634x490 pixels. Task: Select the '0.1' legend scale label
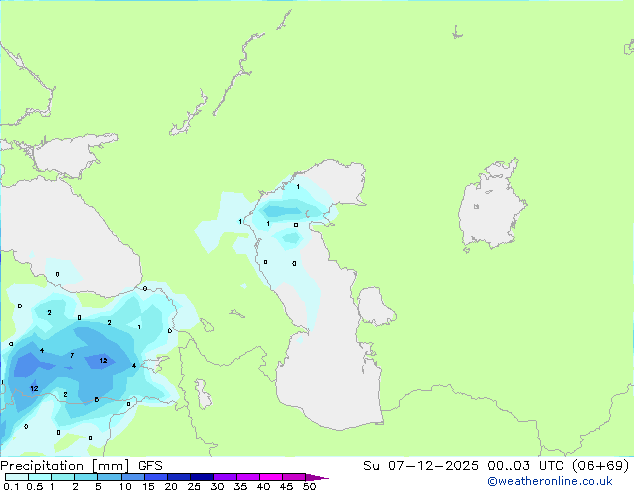[x=11, y=486]
